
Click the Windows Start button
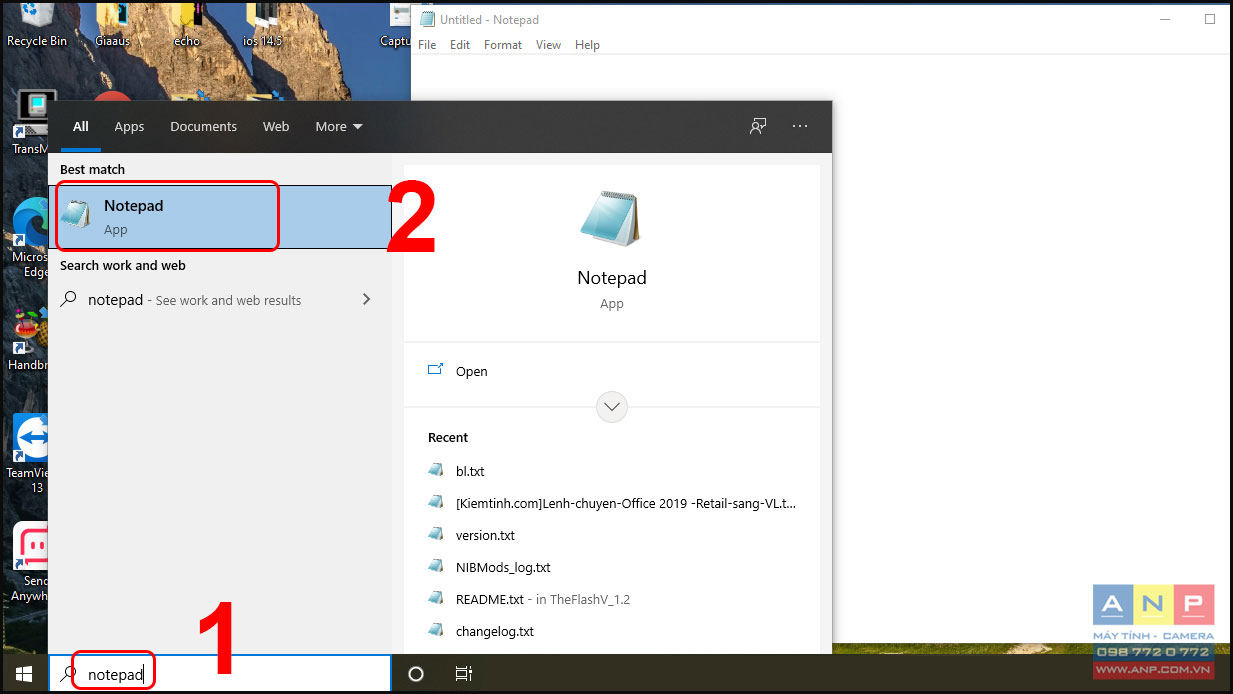click(24, 674)
